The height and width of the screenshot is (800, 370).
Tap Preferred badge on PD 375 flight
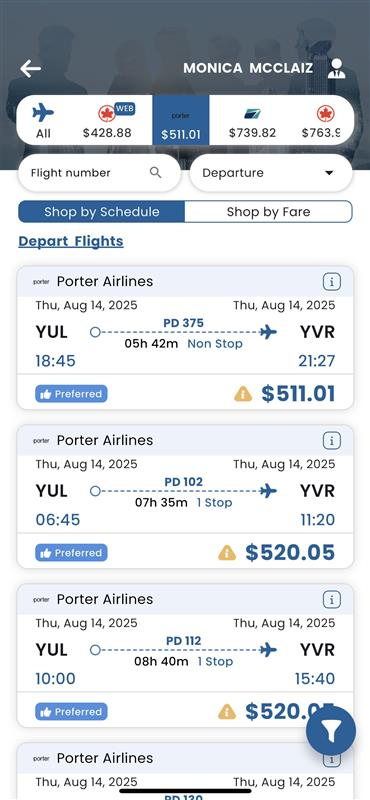71,394
